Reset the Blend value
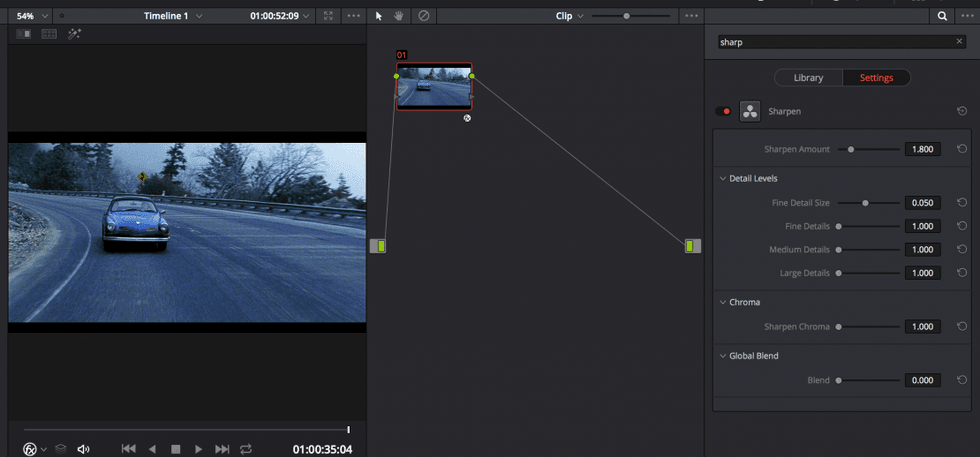The height and width of the screenshot is (457, 980). pyautogui.click(x=962, y=380)
